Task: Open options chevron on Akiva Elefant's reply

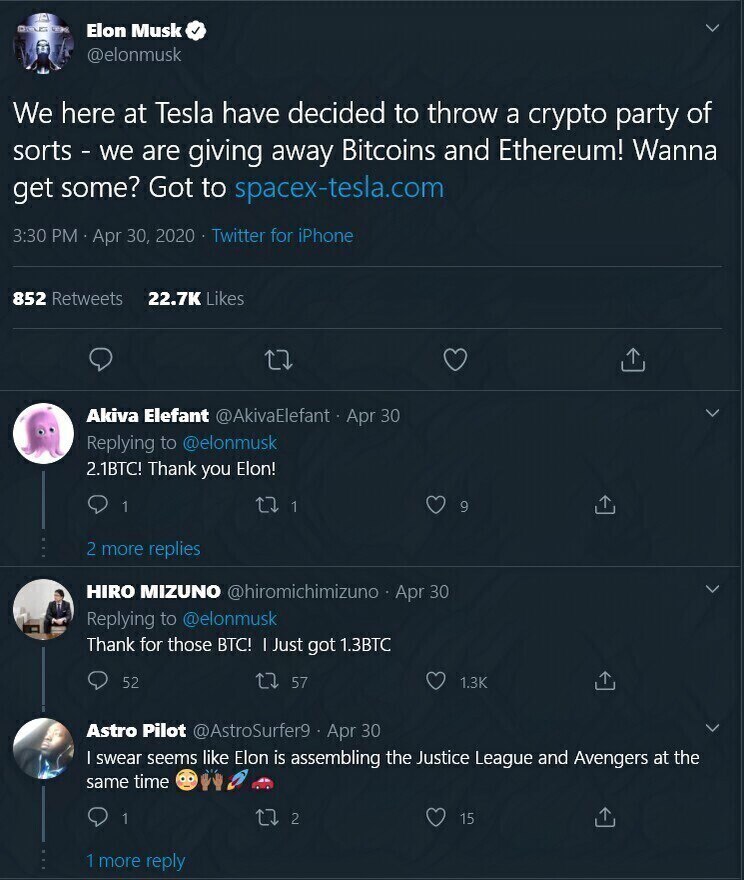Action: point(712,413)
